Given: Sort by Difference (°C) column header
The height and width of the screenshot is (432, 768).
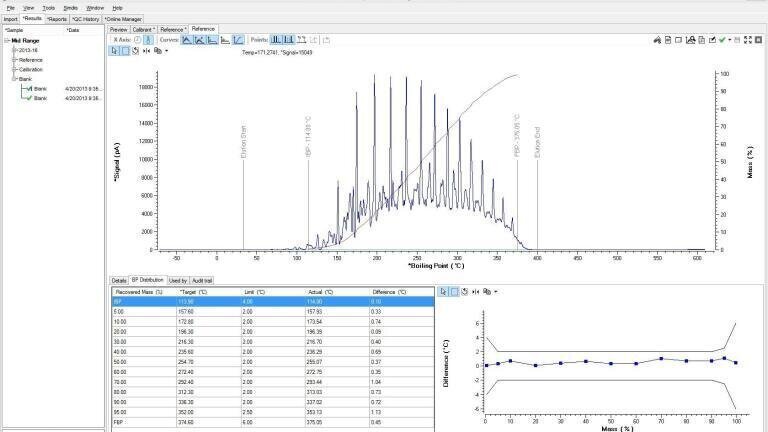Looking at the screenshot, I should 402,292.
